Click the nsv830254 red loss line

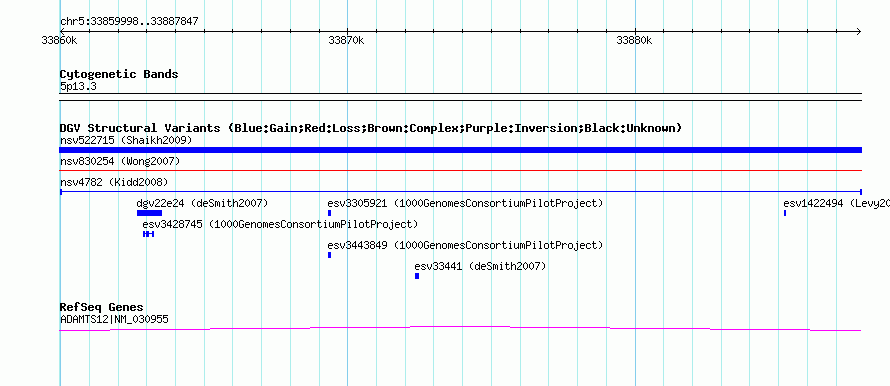460,170
